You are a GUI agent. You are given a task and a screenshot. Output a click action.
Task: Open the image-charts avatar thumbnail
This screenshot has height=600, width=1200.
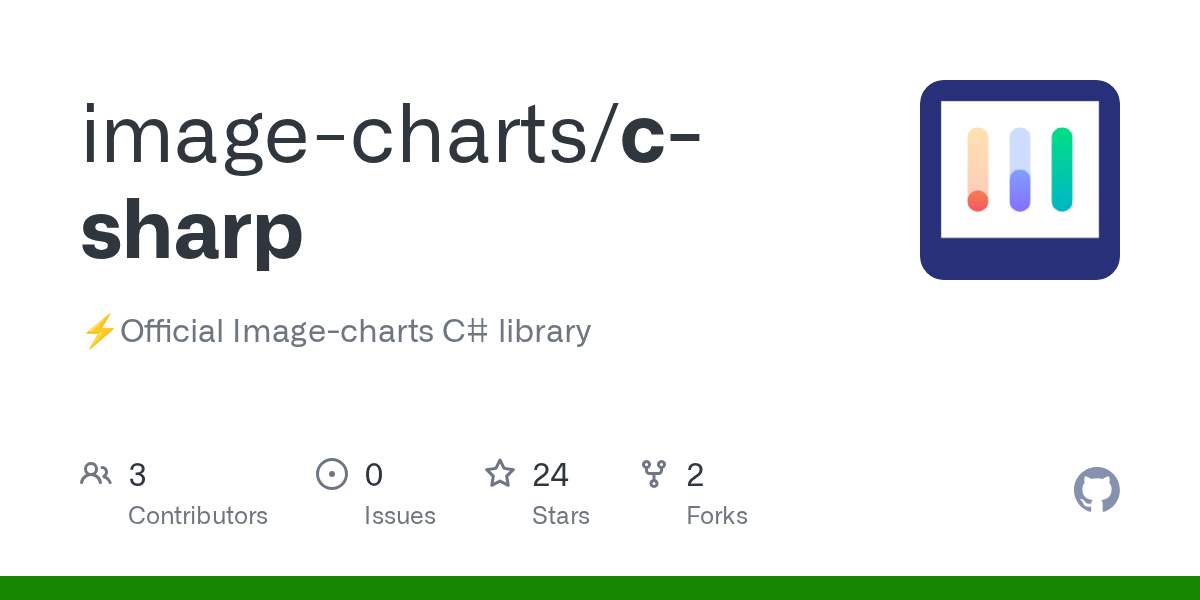(1020, 180)
